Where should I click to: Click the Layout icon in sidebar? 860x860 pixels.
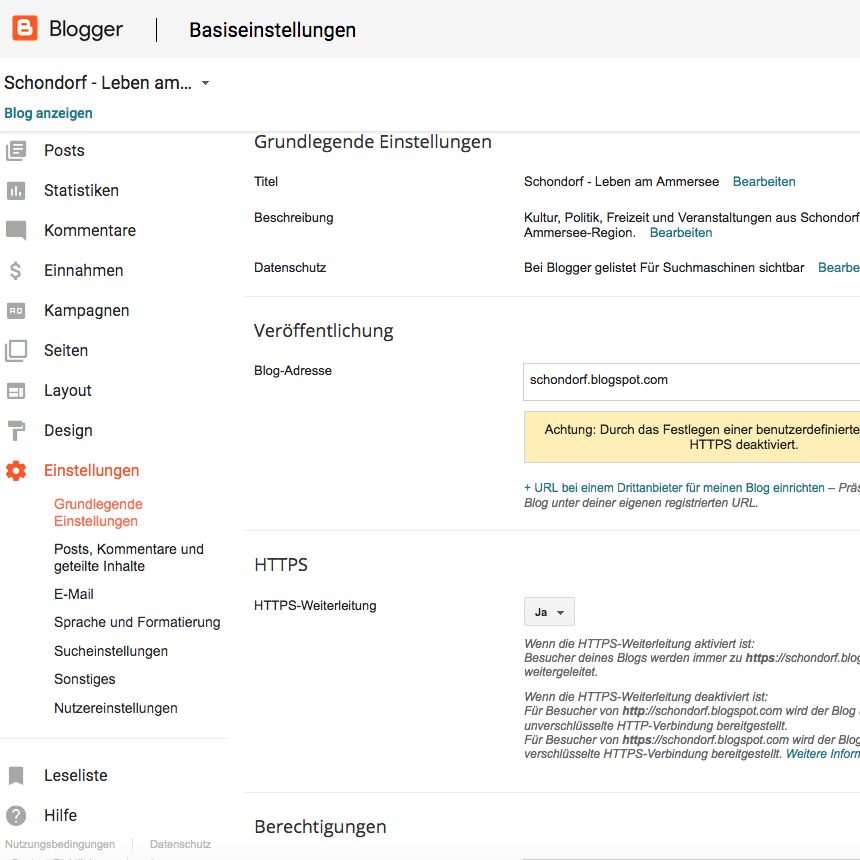(16, 391)
